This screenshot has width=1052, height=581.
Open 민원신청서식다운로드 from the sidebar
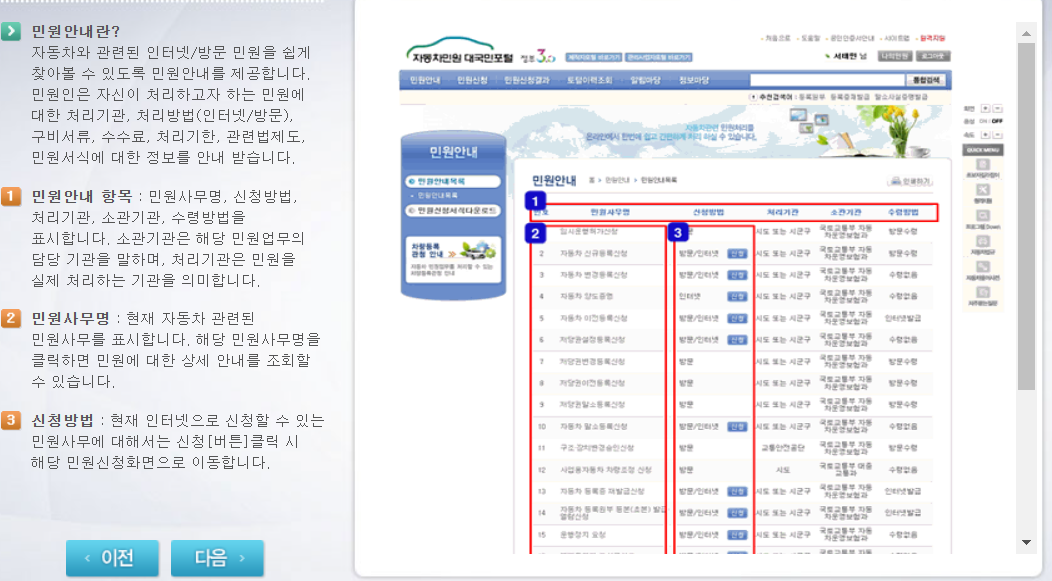tap(452, 209)
